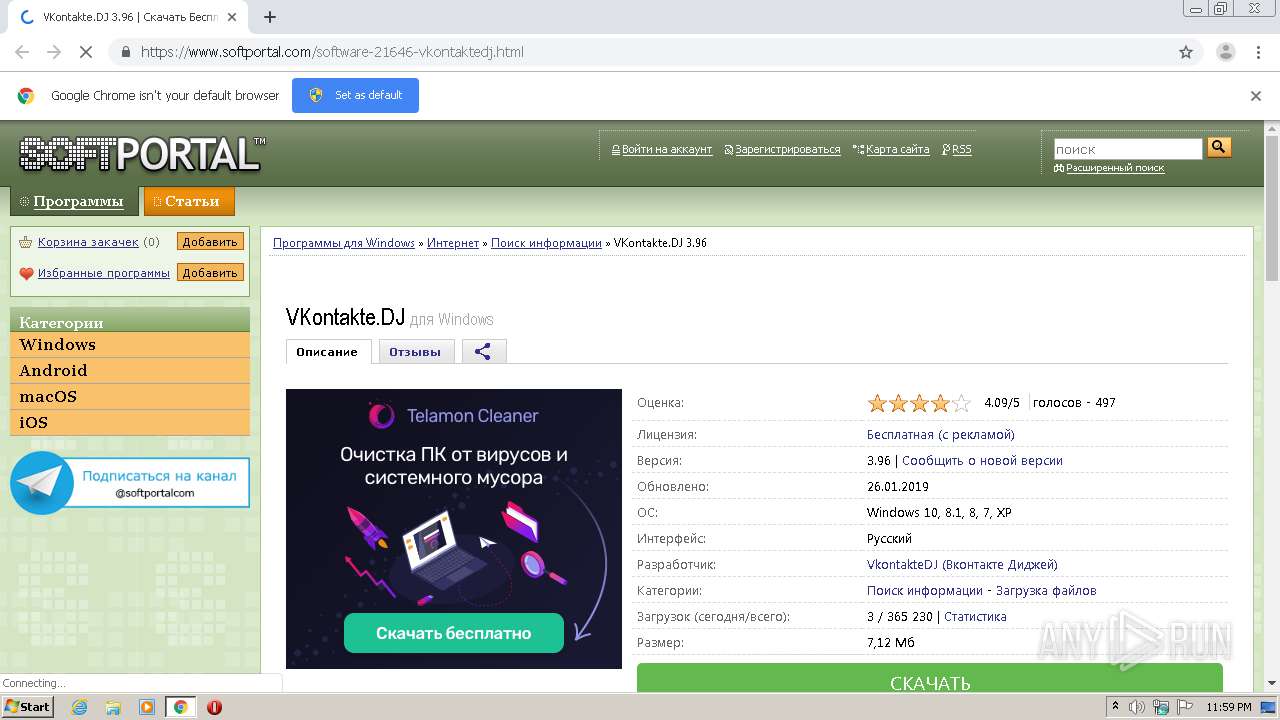Click the download basket icon
This screenshot has height=720, width=1280.
click(x=26, y=242)
